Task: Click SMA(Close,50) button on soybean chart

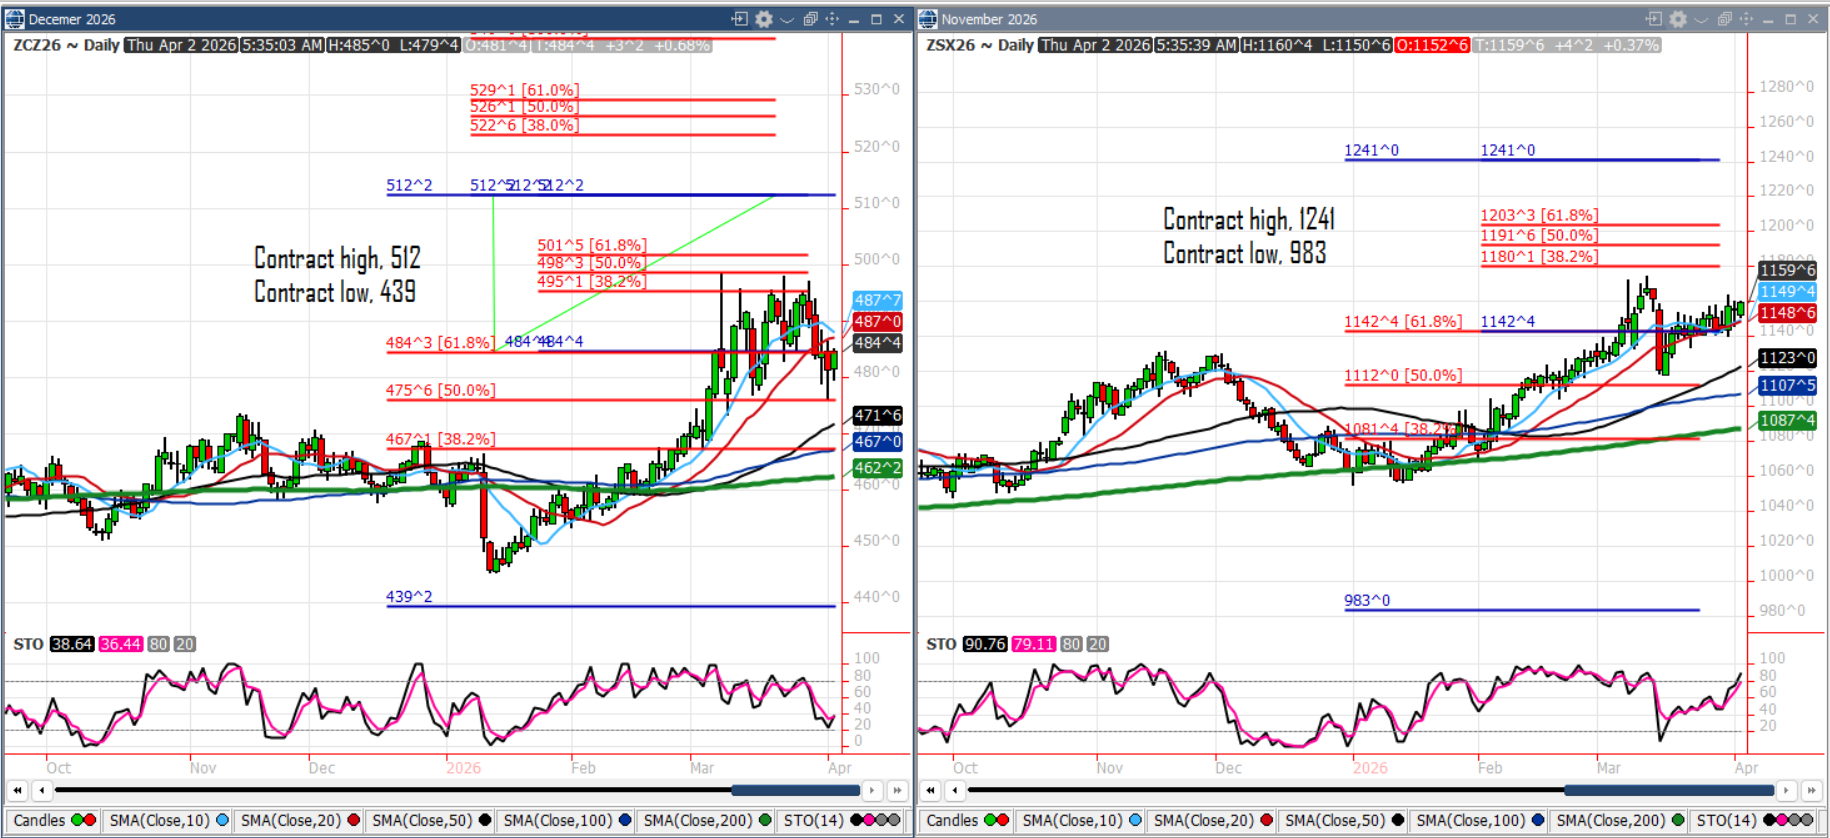Action: pyautogui.click(x=1335, y=820)
